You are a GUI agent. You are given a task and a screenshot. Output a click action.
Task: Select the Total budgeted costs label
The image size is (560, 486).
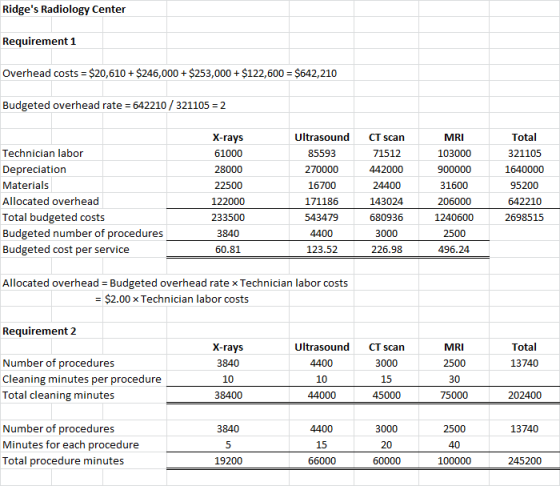click(54, 218)
